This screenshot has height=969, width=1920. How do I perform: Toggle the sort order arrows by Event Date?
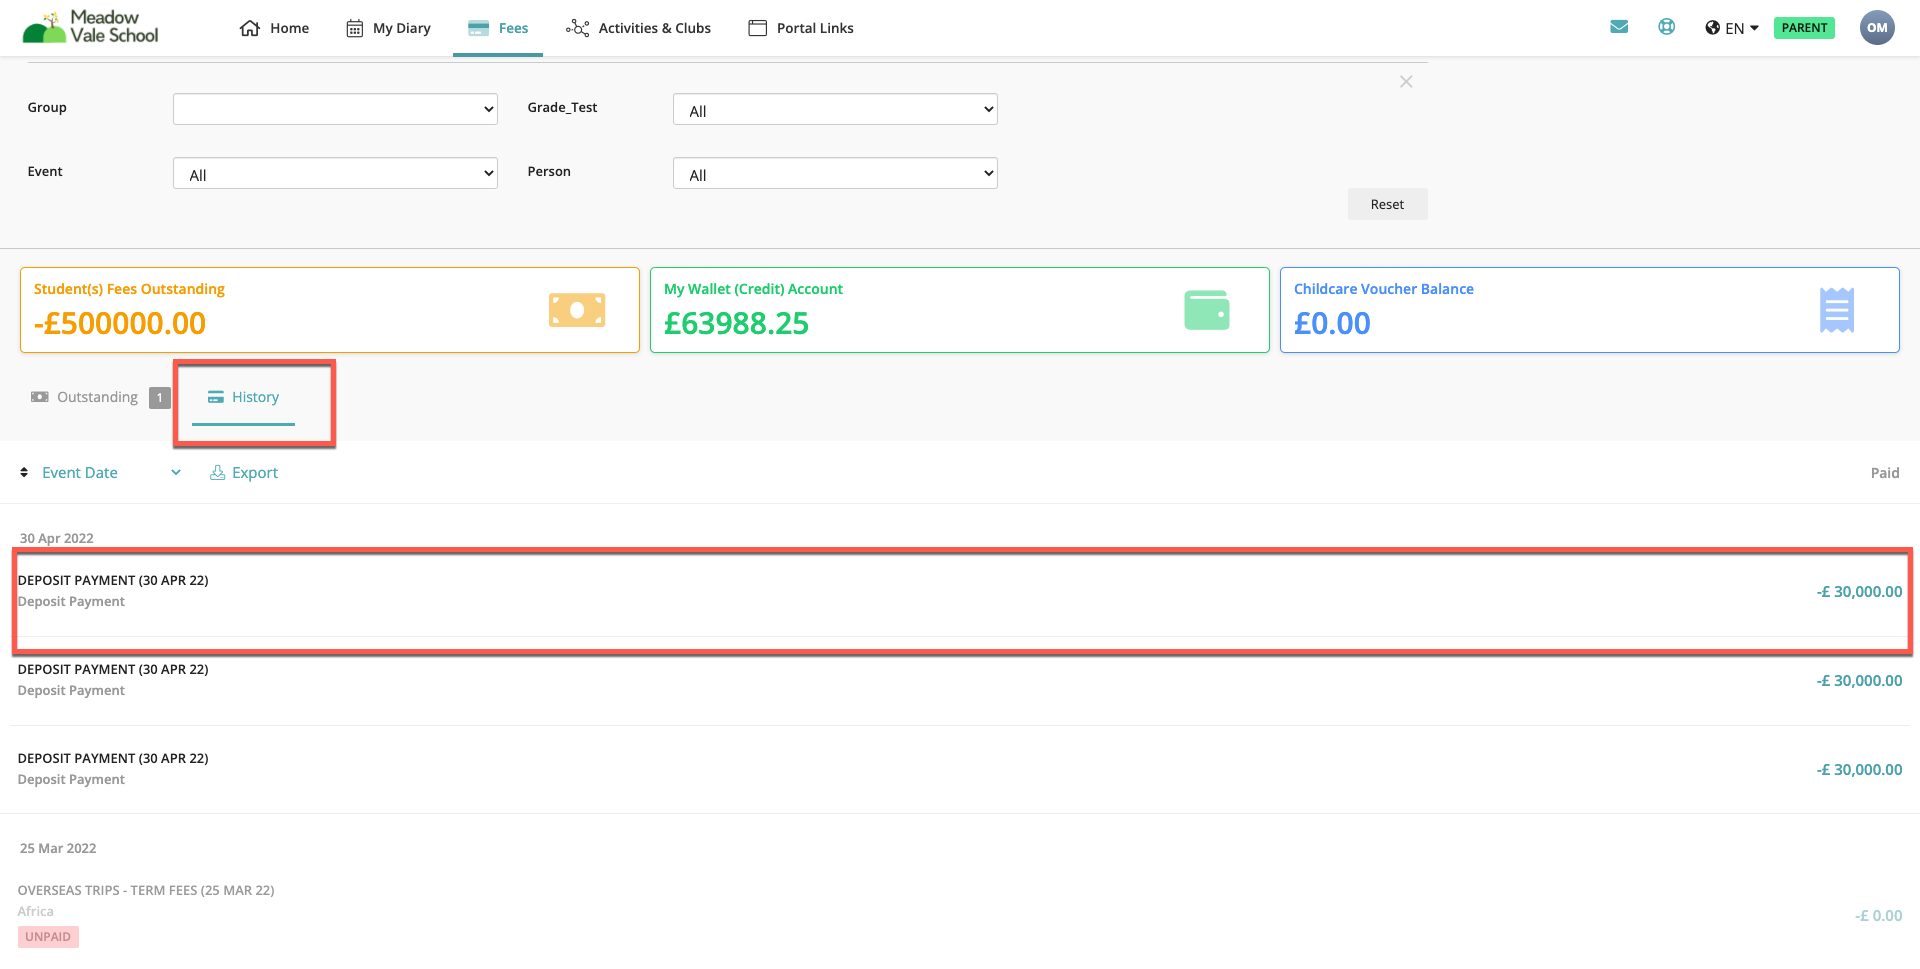[24, 472]
